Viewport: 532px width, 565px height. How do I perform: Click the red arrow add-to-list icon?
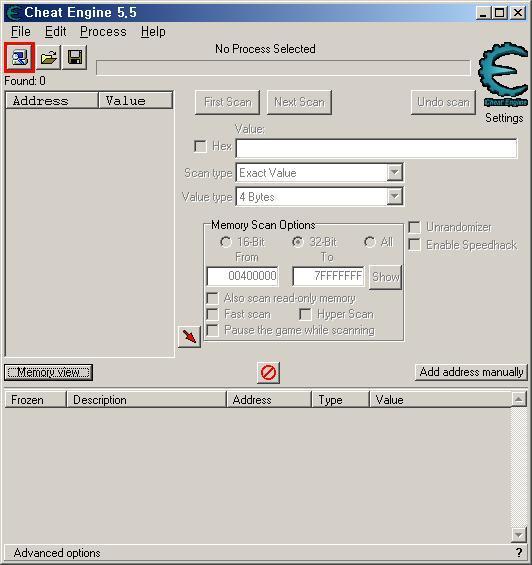[189, 337]
